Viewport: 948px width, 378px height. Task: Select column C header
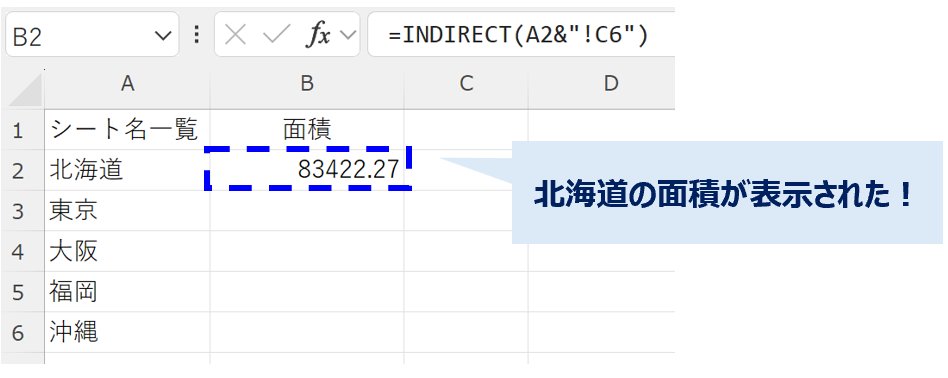click(x=466, y=84)
